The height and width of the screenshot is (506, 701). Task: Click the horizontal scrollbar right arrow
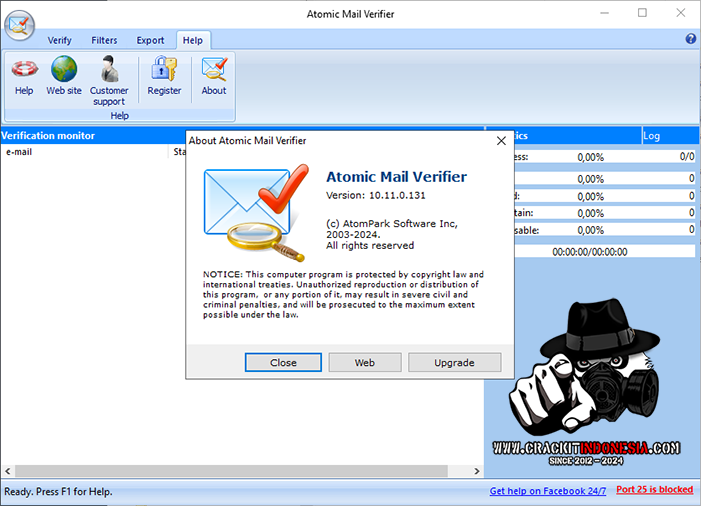[477, 471]
